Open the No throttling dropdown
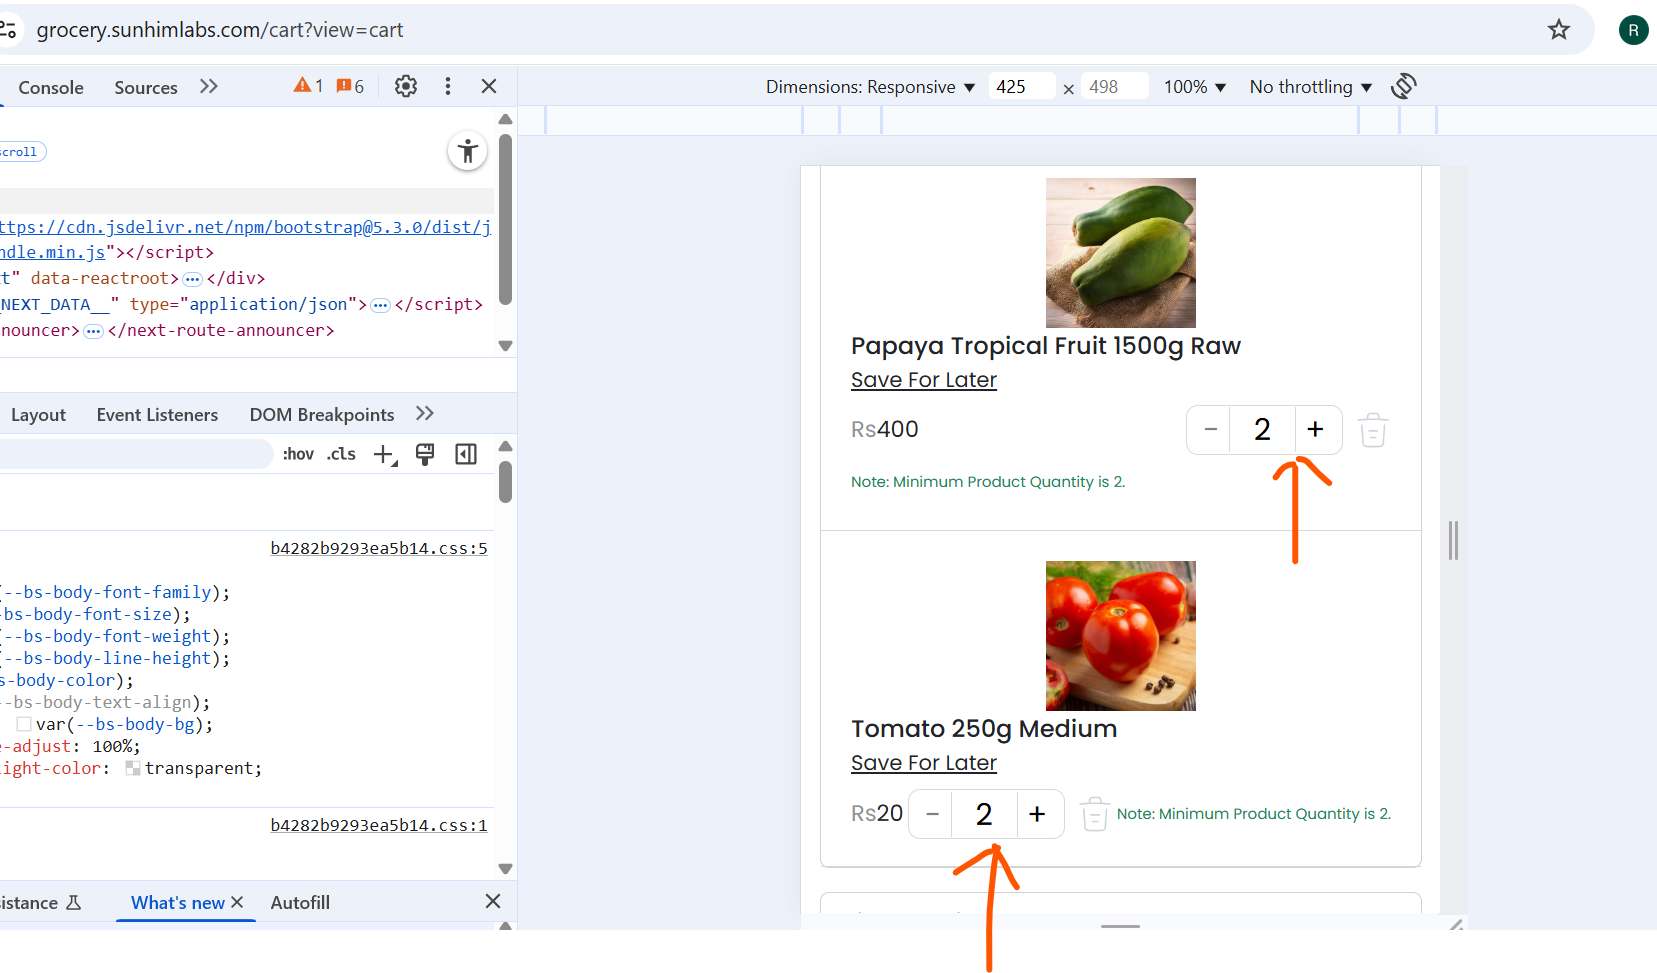Screen dimensions: 1657x973 point(1311,87)
